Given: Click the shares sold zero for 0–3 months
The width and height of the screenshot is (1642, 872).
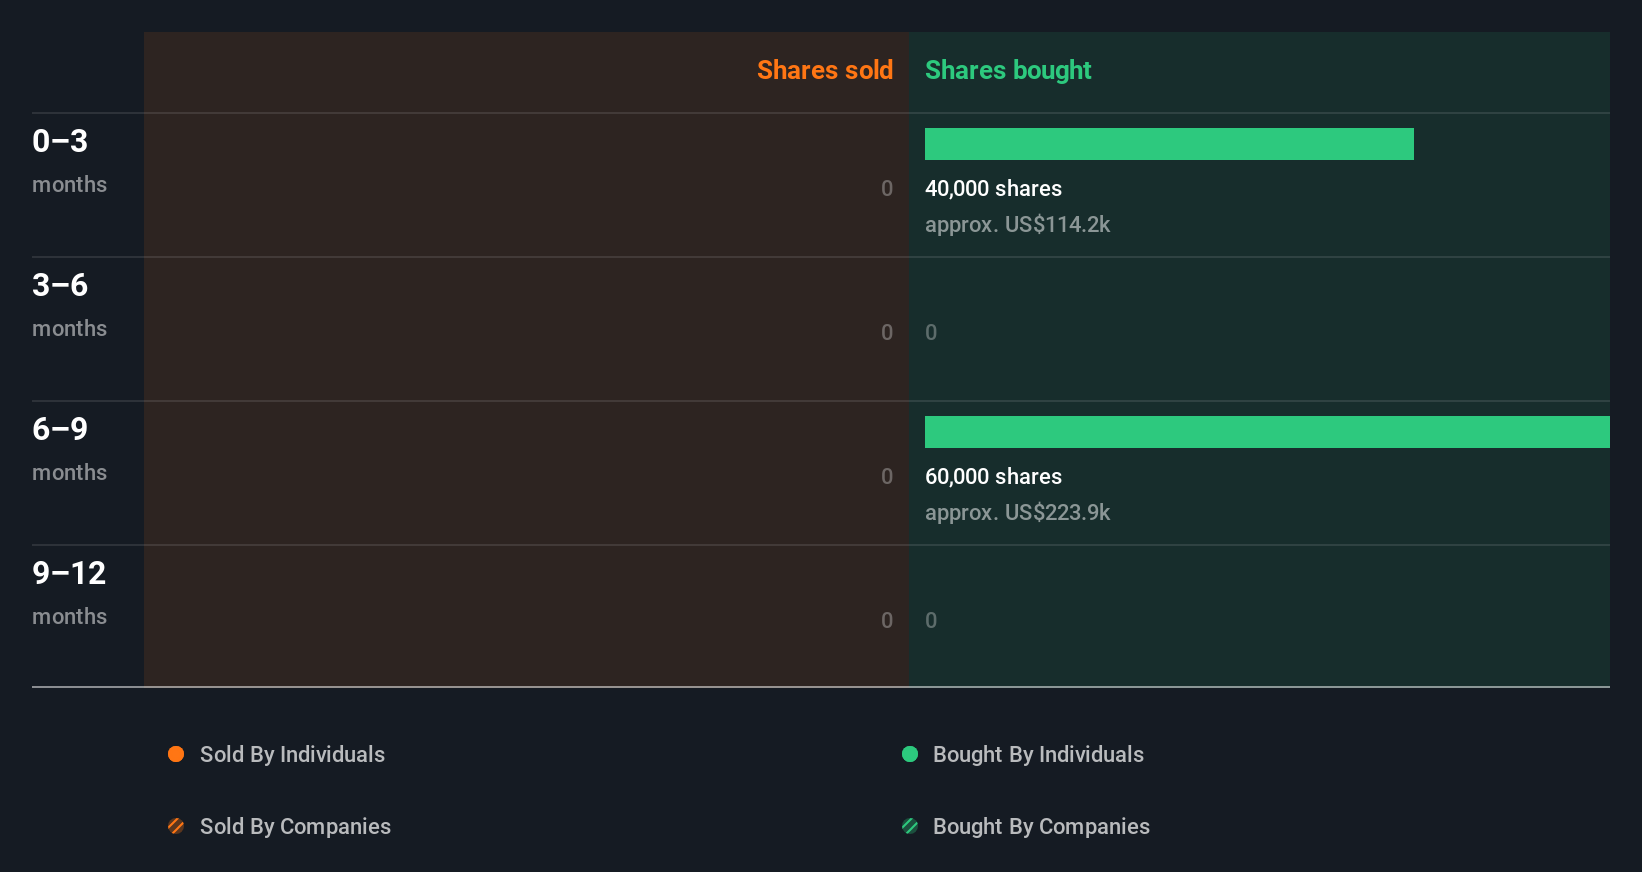Looking at the screenshot, I should tap(887, 188).
